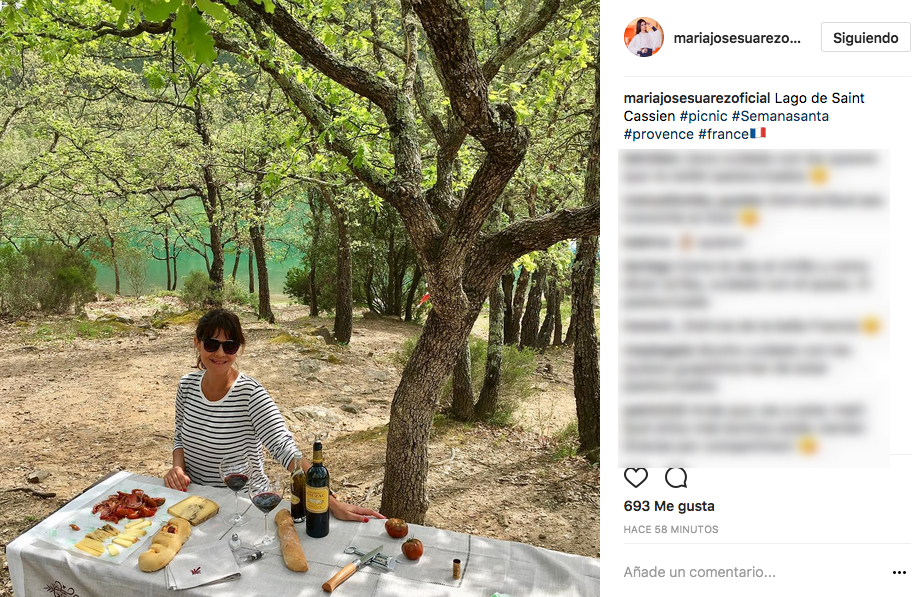Focus the Añade un comentario field
919x597 pixels.
pos(740,573)
